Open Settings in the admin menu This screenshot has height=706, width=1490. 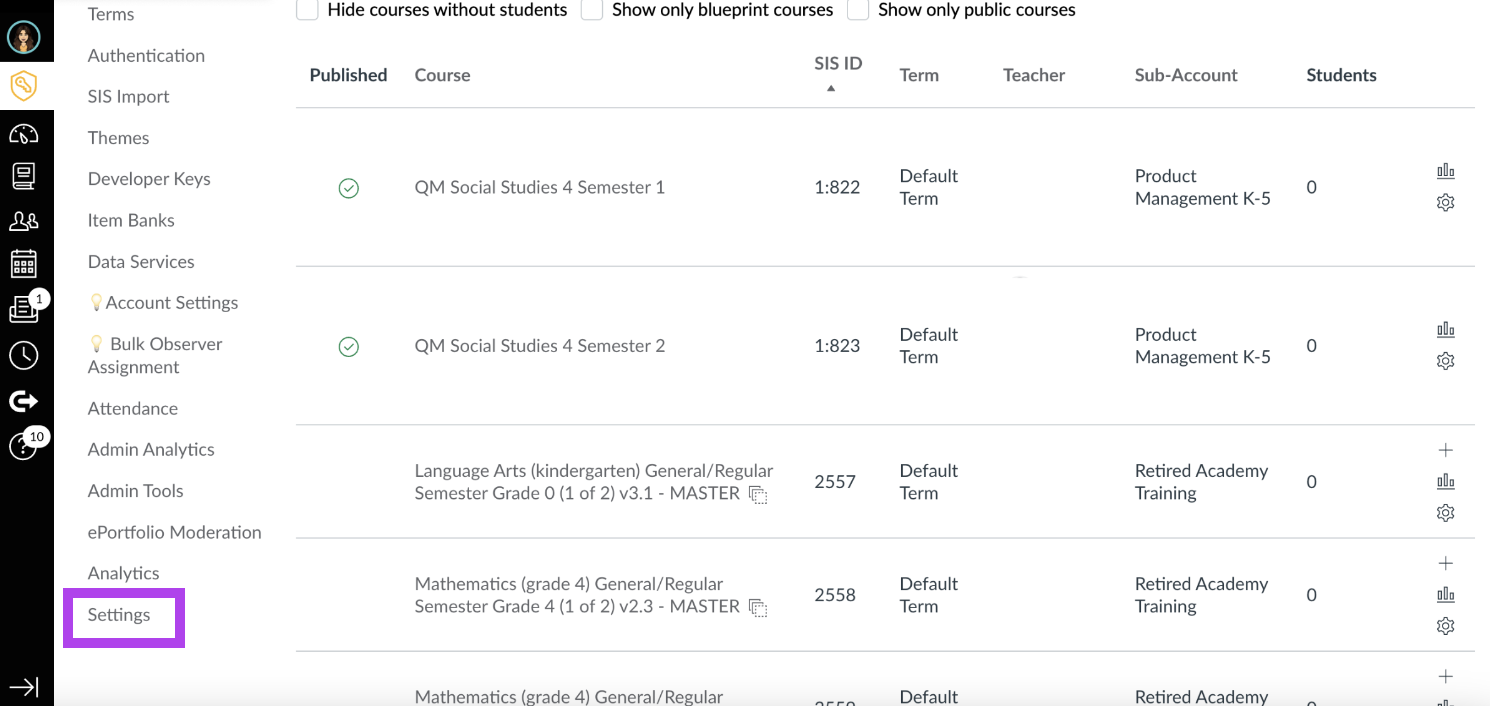click(x=119, y=615)
